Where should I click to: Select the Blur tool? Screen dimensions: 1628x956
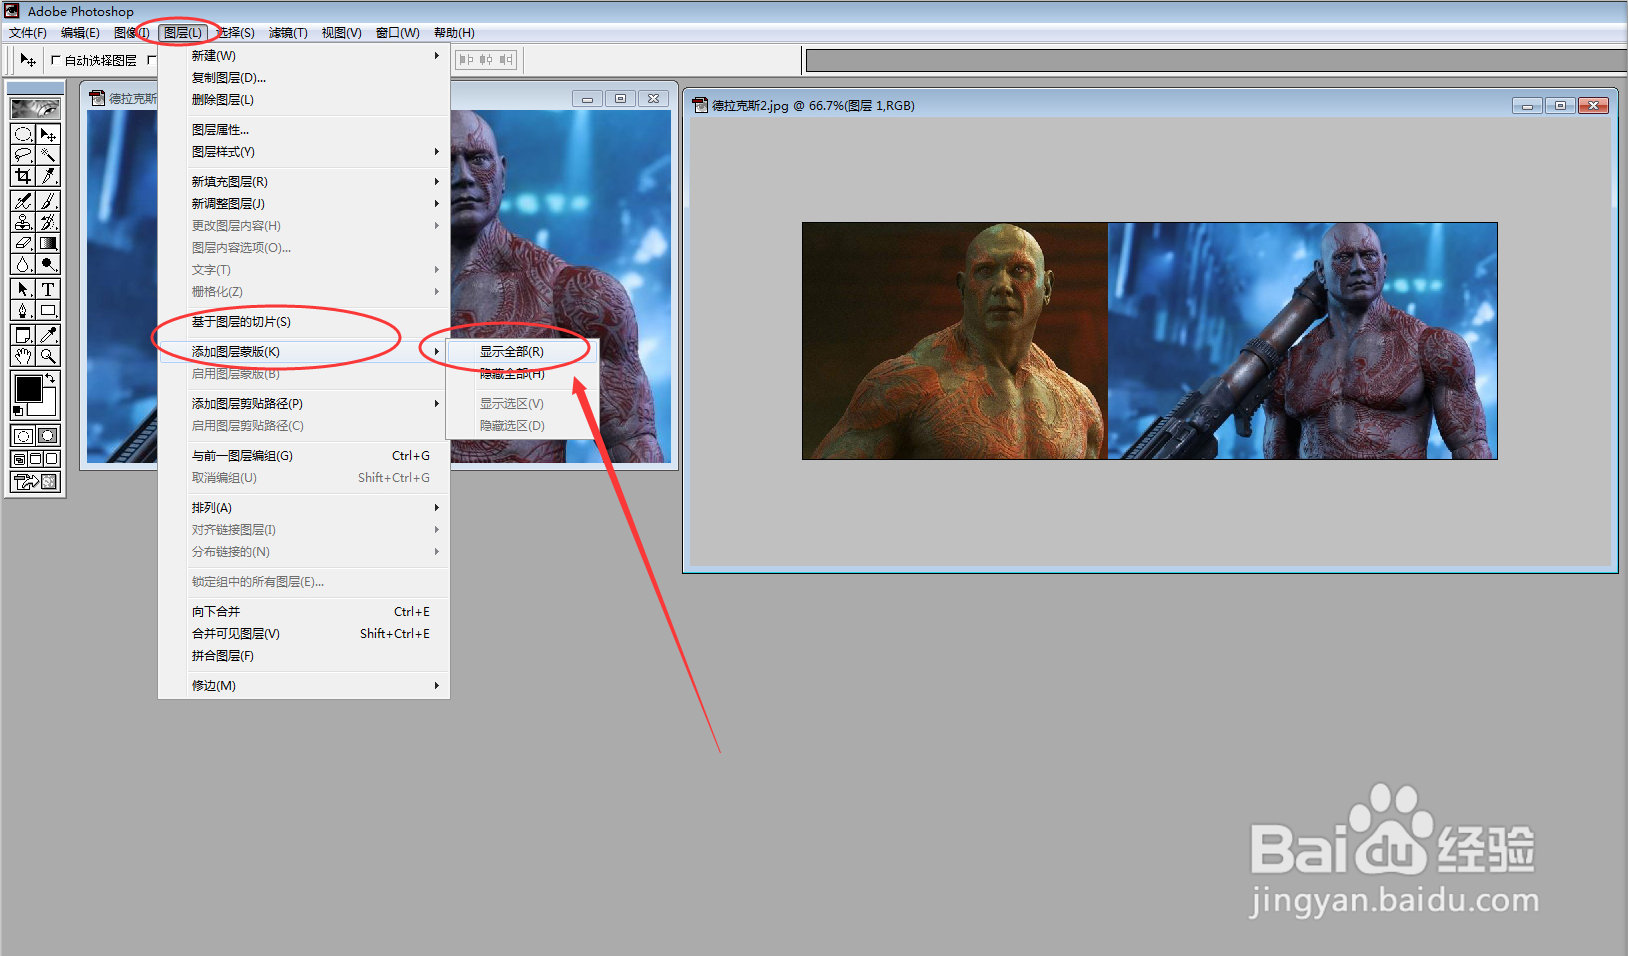click(x=23, y=264)
